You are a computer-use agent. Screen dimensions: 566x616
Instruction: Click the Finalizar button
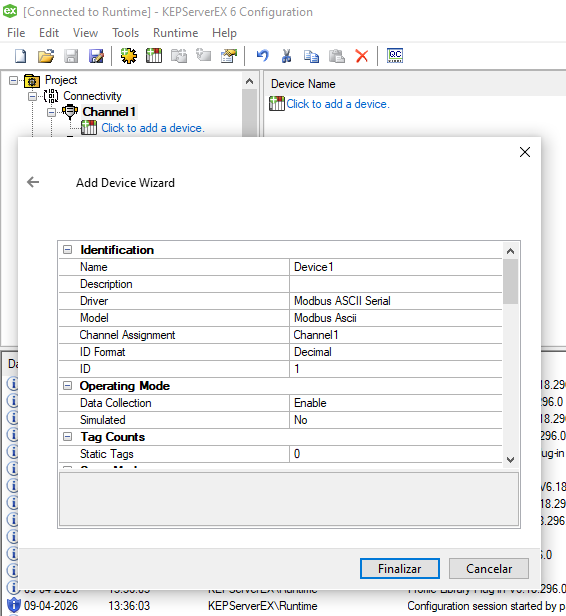[399, 568]
